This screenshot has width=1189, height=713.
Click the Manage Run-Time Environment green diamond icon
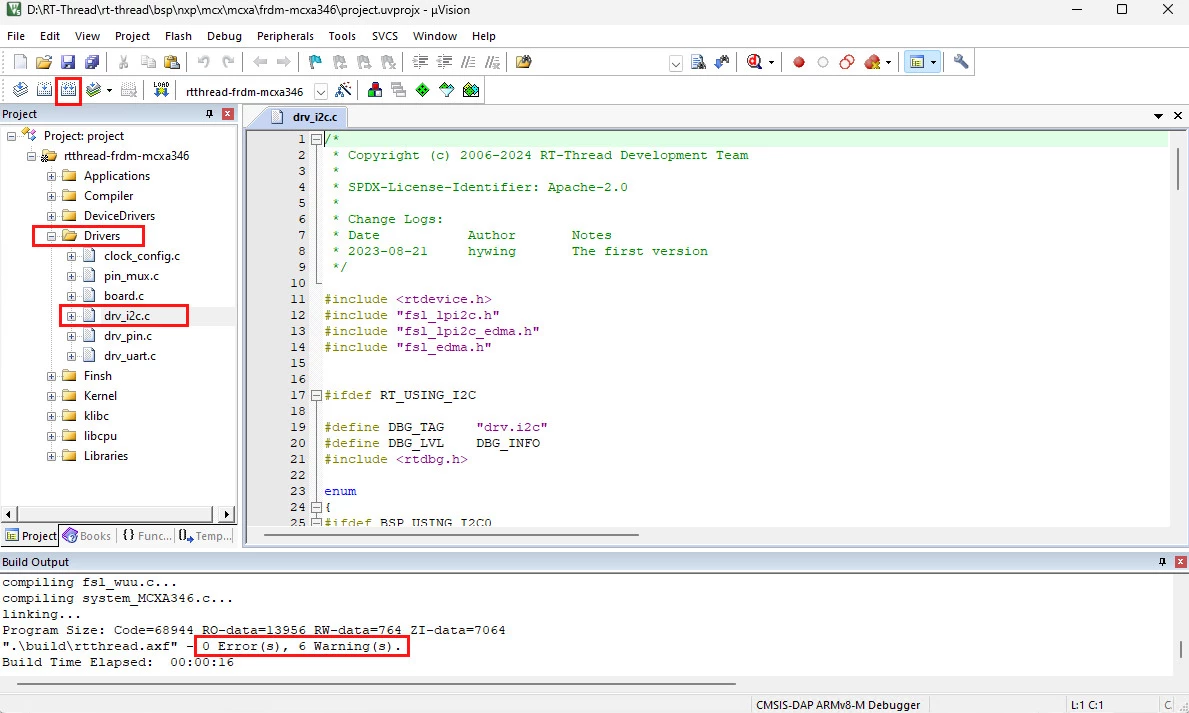point(423,90)
